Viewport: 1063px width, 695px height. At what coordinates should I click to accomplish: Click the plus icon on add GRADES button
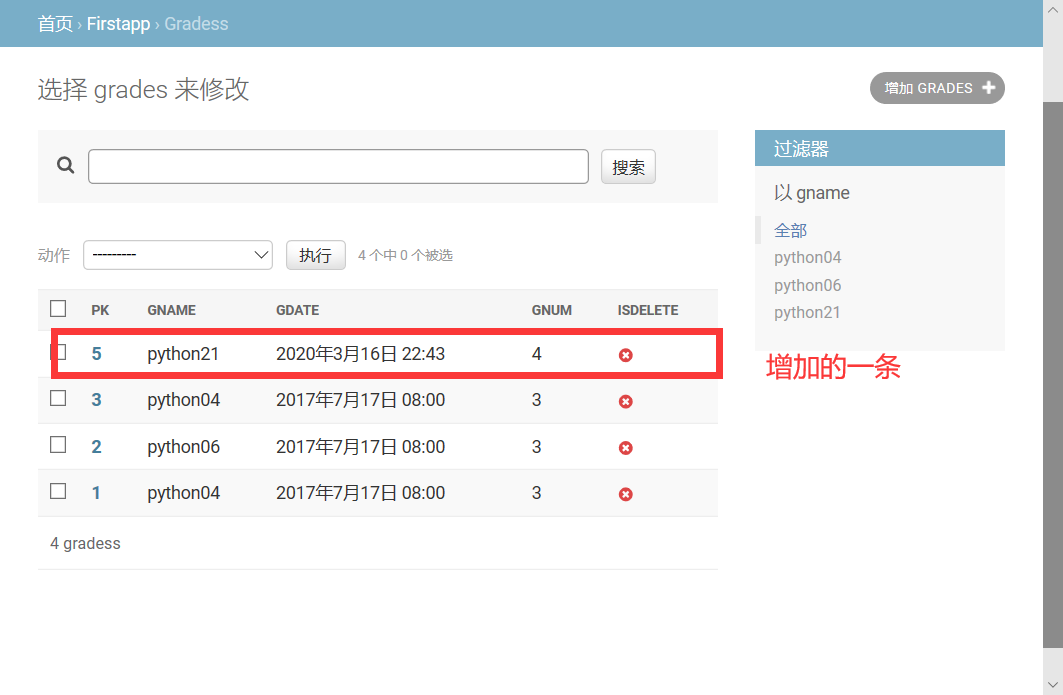pos(988,87)
